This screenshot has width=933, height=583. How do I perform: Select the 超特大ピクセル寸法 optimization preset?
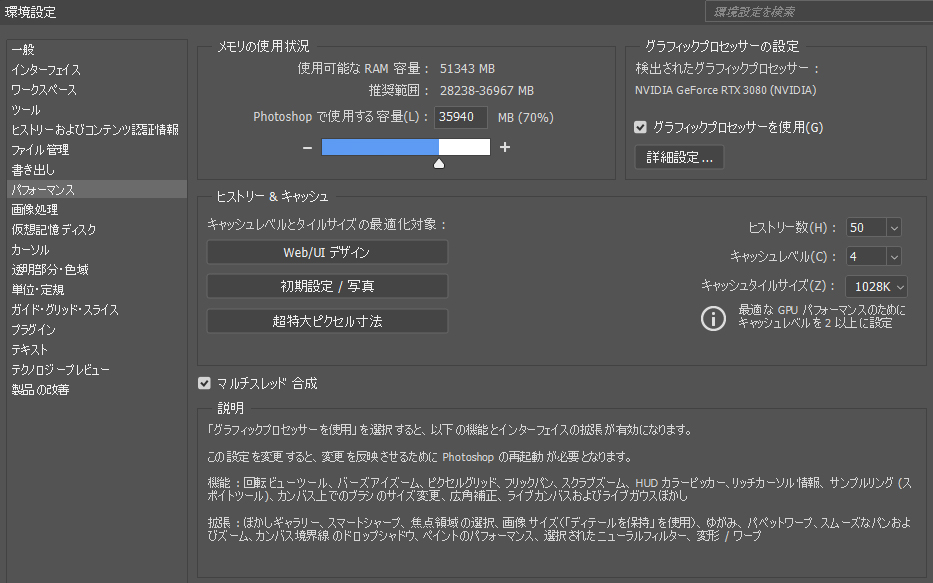[x=327, y=321]
